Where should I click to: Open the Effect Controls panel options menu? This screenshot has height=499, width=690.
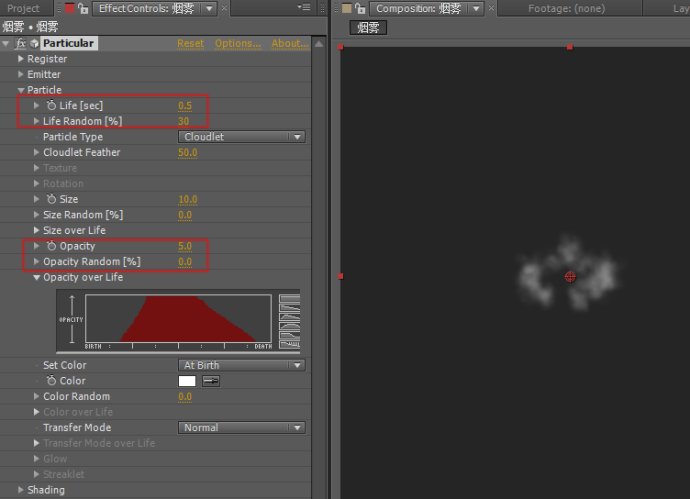(x=305, y=8)
